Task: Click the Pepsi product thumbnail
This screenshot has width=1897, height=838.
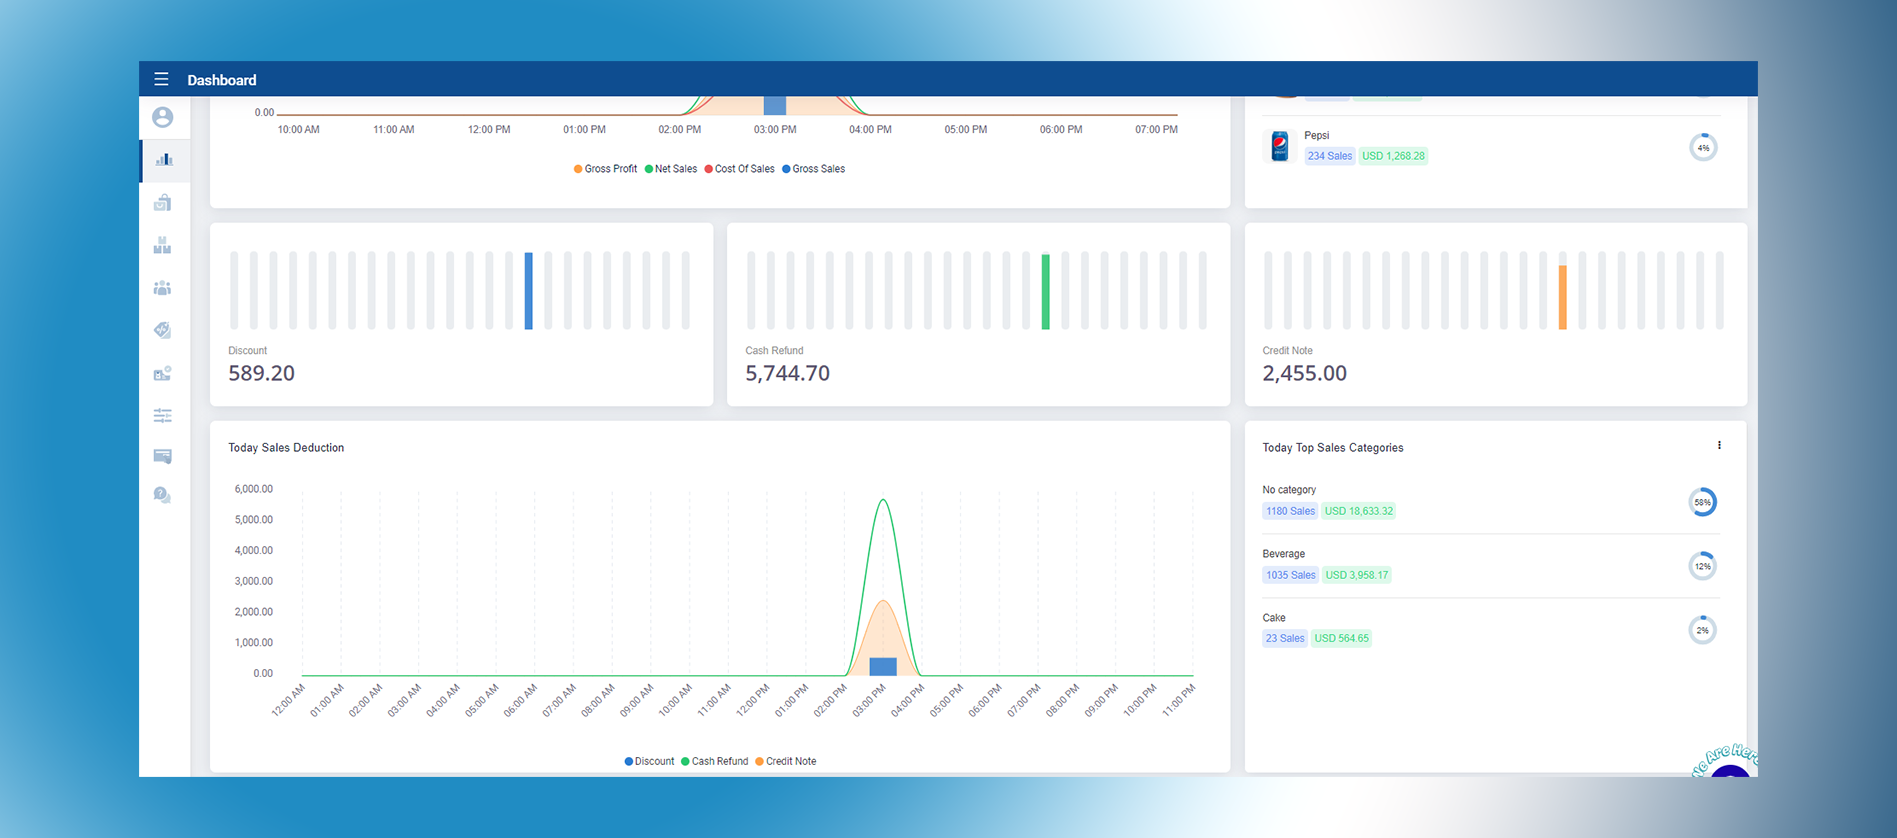Action: tap(1279, 147)
